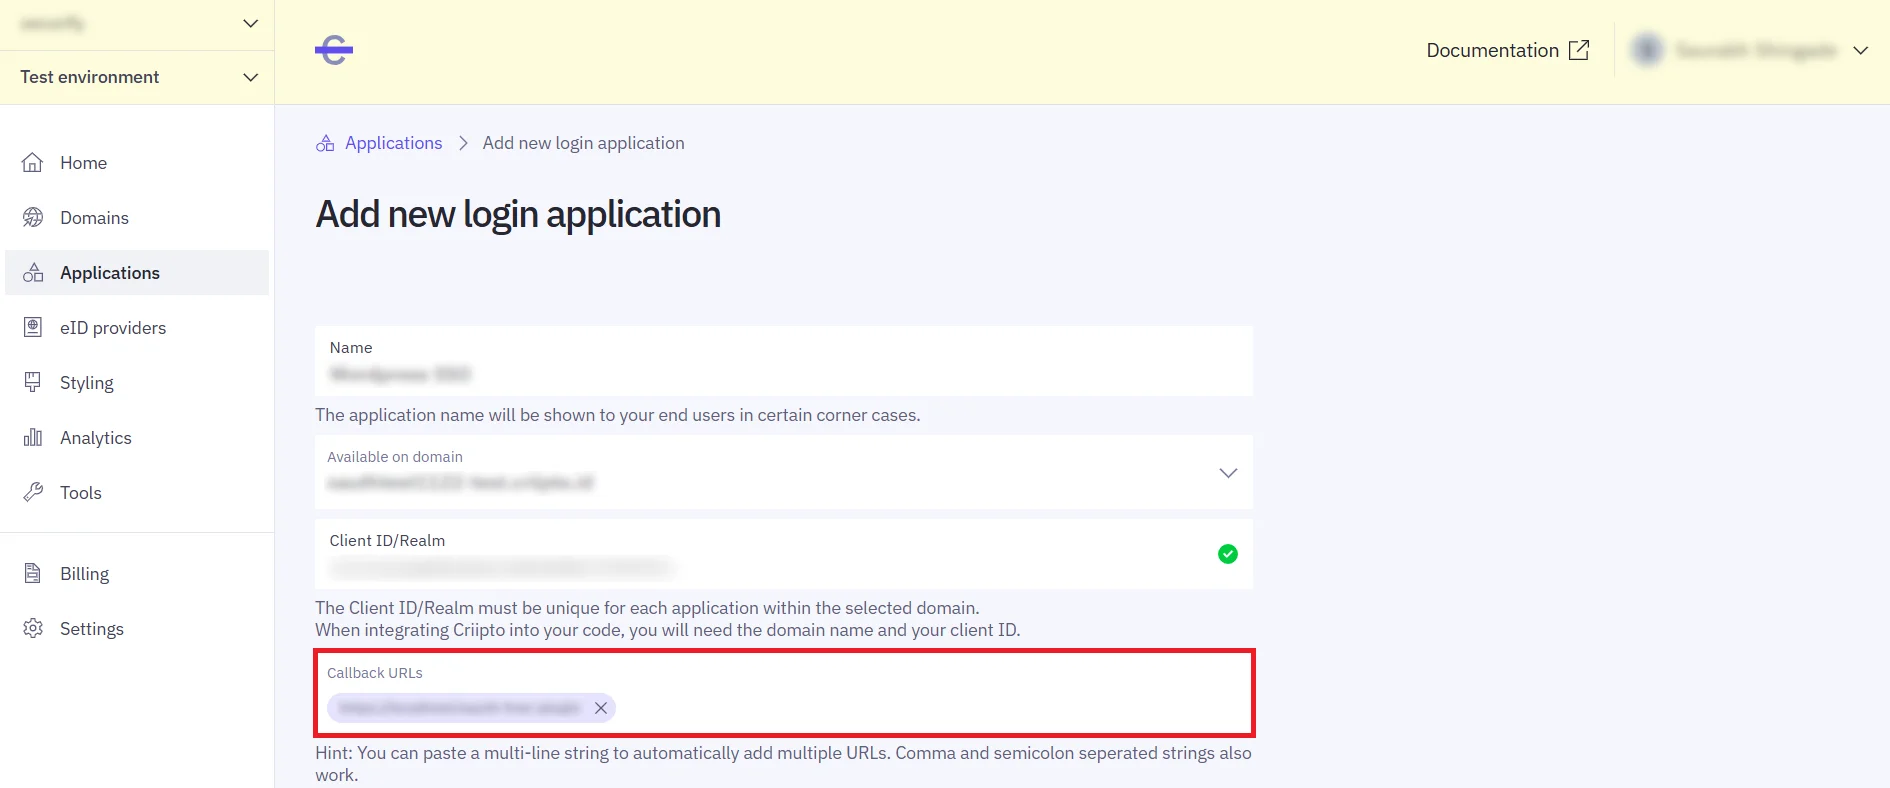Viewport: 1890px width, 788px height.
Task: Go back via Applications breadcrumb link
Action: pos(393,143)
